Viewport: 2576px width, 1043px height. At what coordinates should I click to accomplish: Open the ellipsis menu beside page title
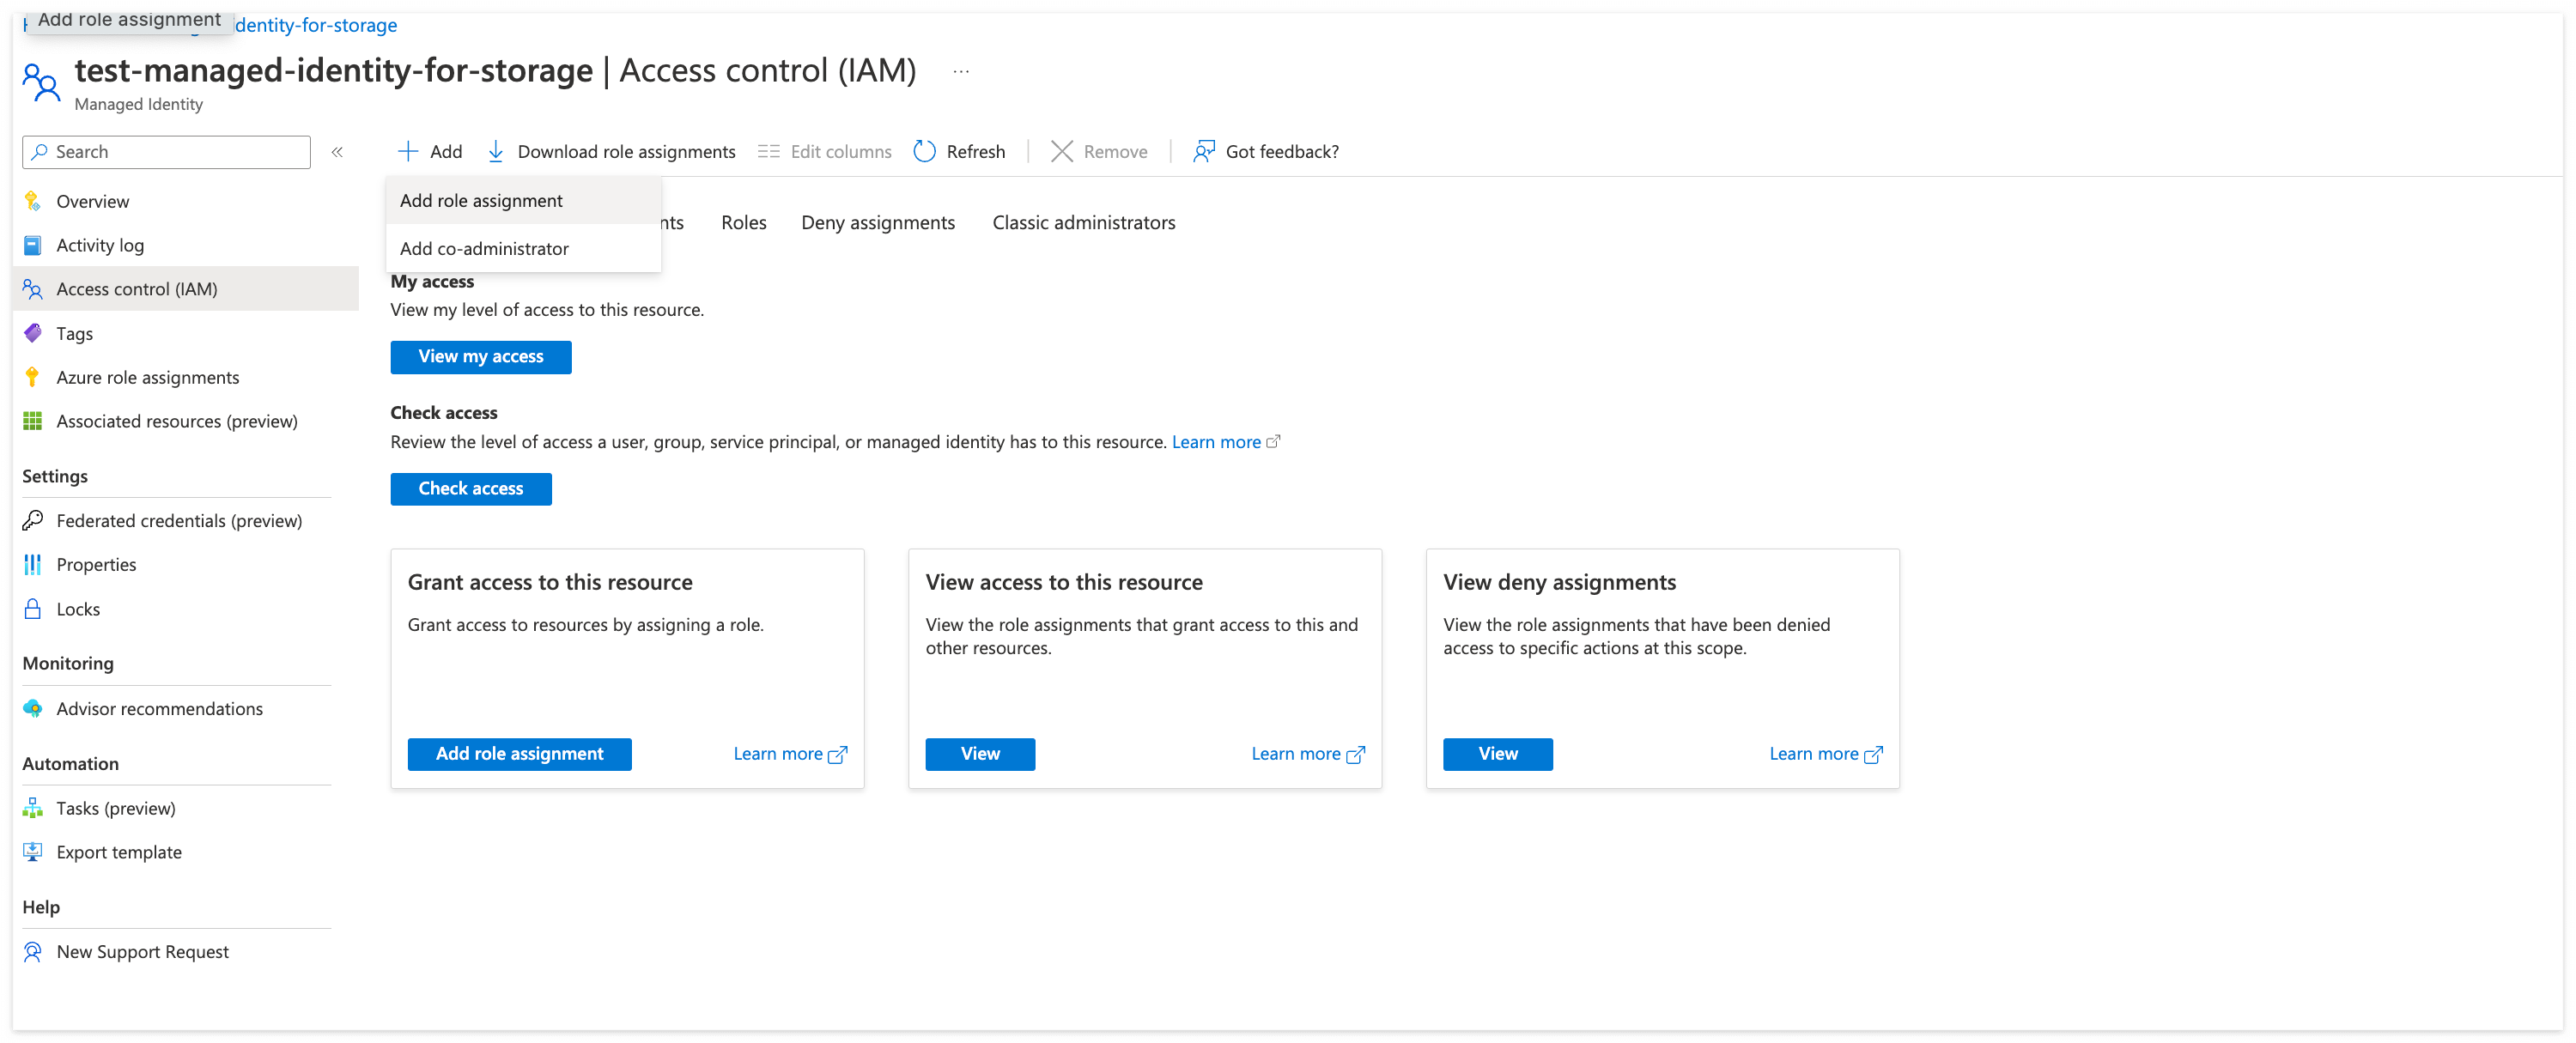[x=961, y=71]
